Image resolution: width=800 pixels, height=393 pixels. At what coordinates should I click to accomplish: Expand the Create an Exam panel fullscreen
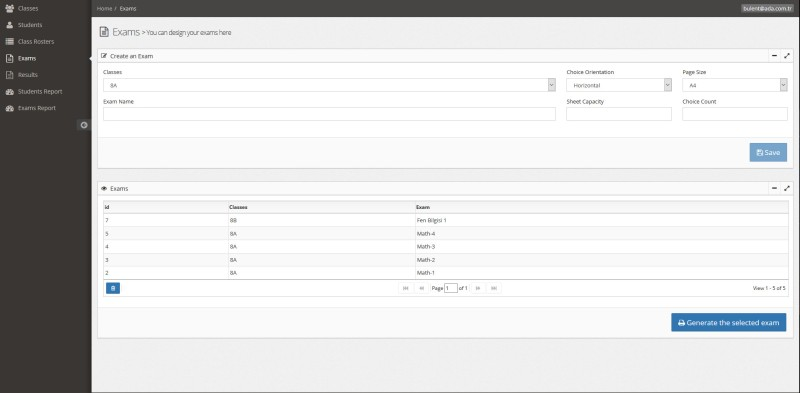click(787, 56)
